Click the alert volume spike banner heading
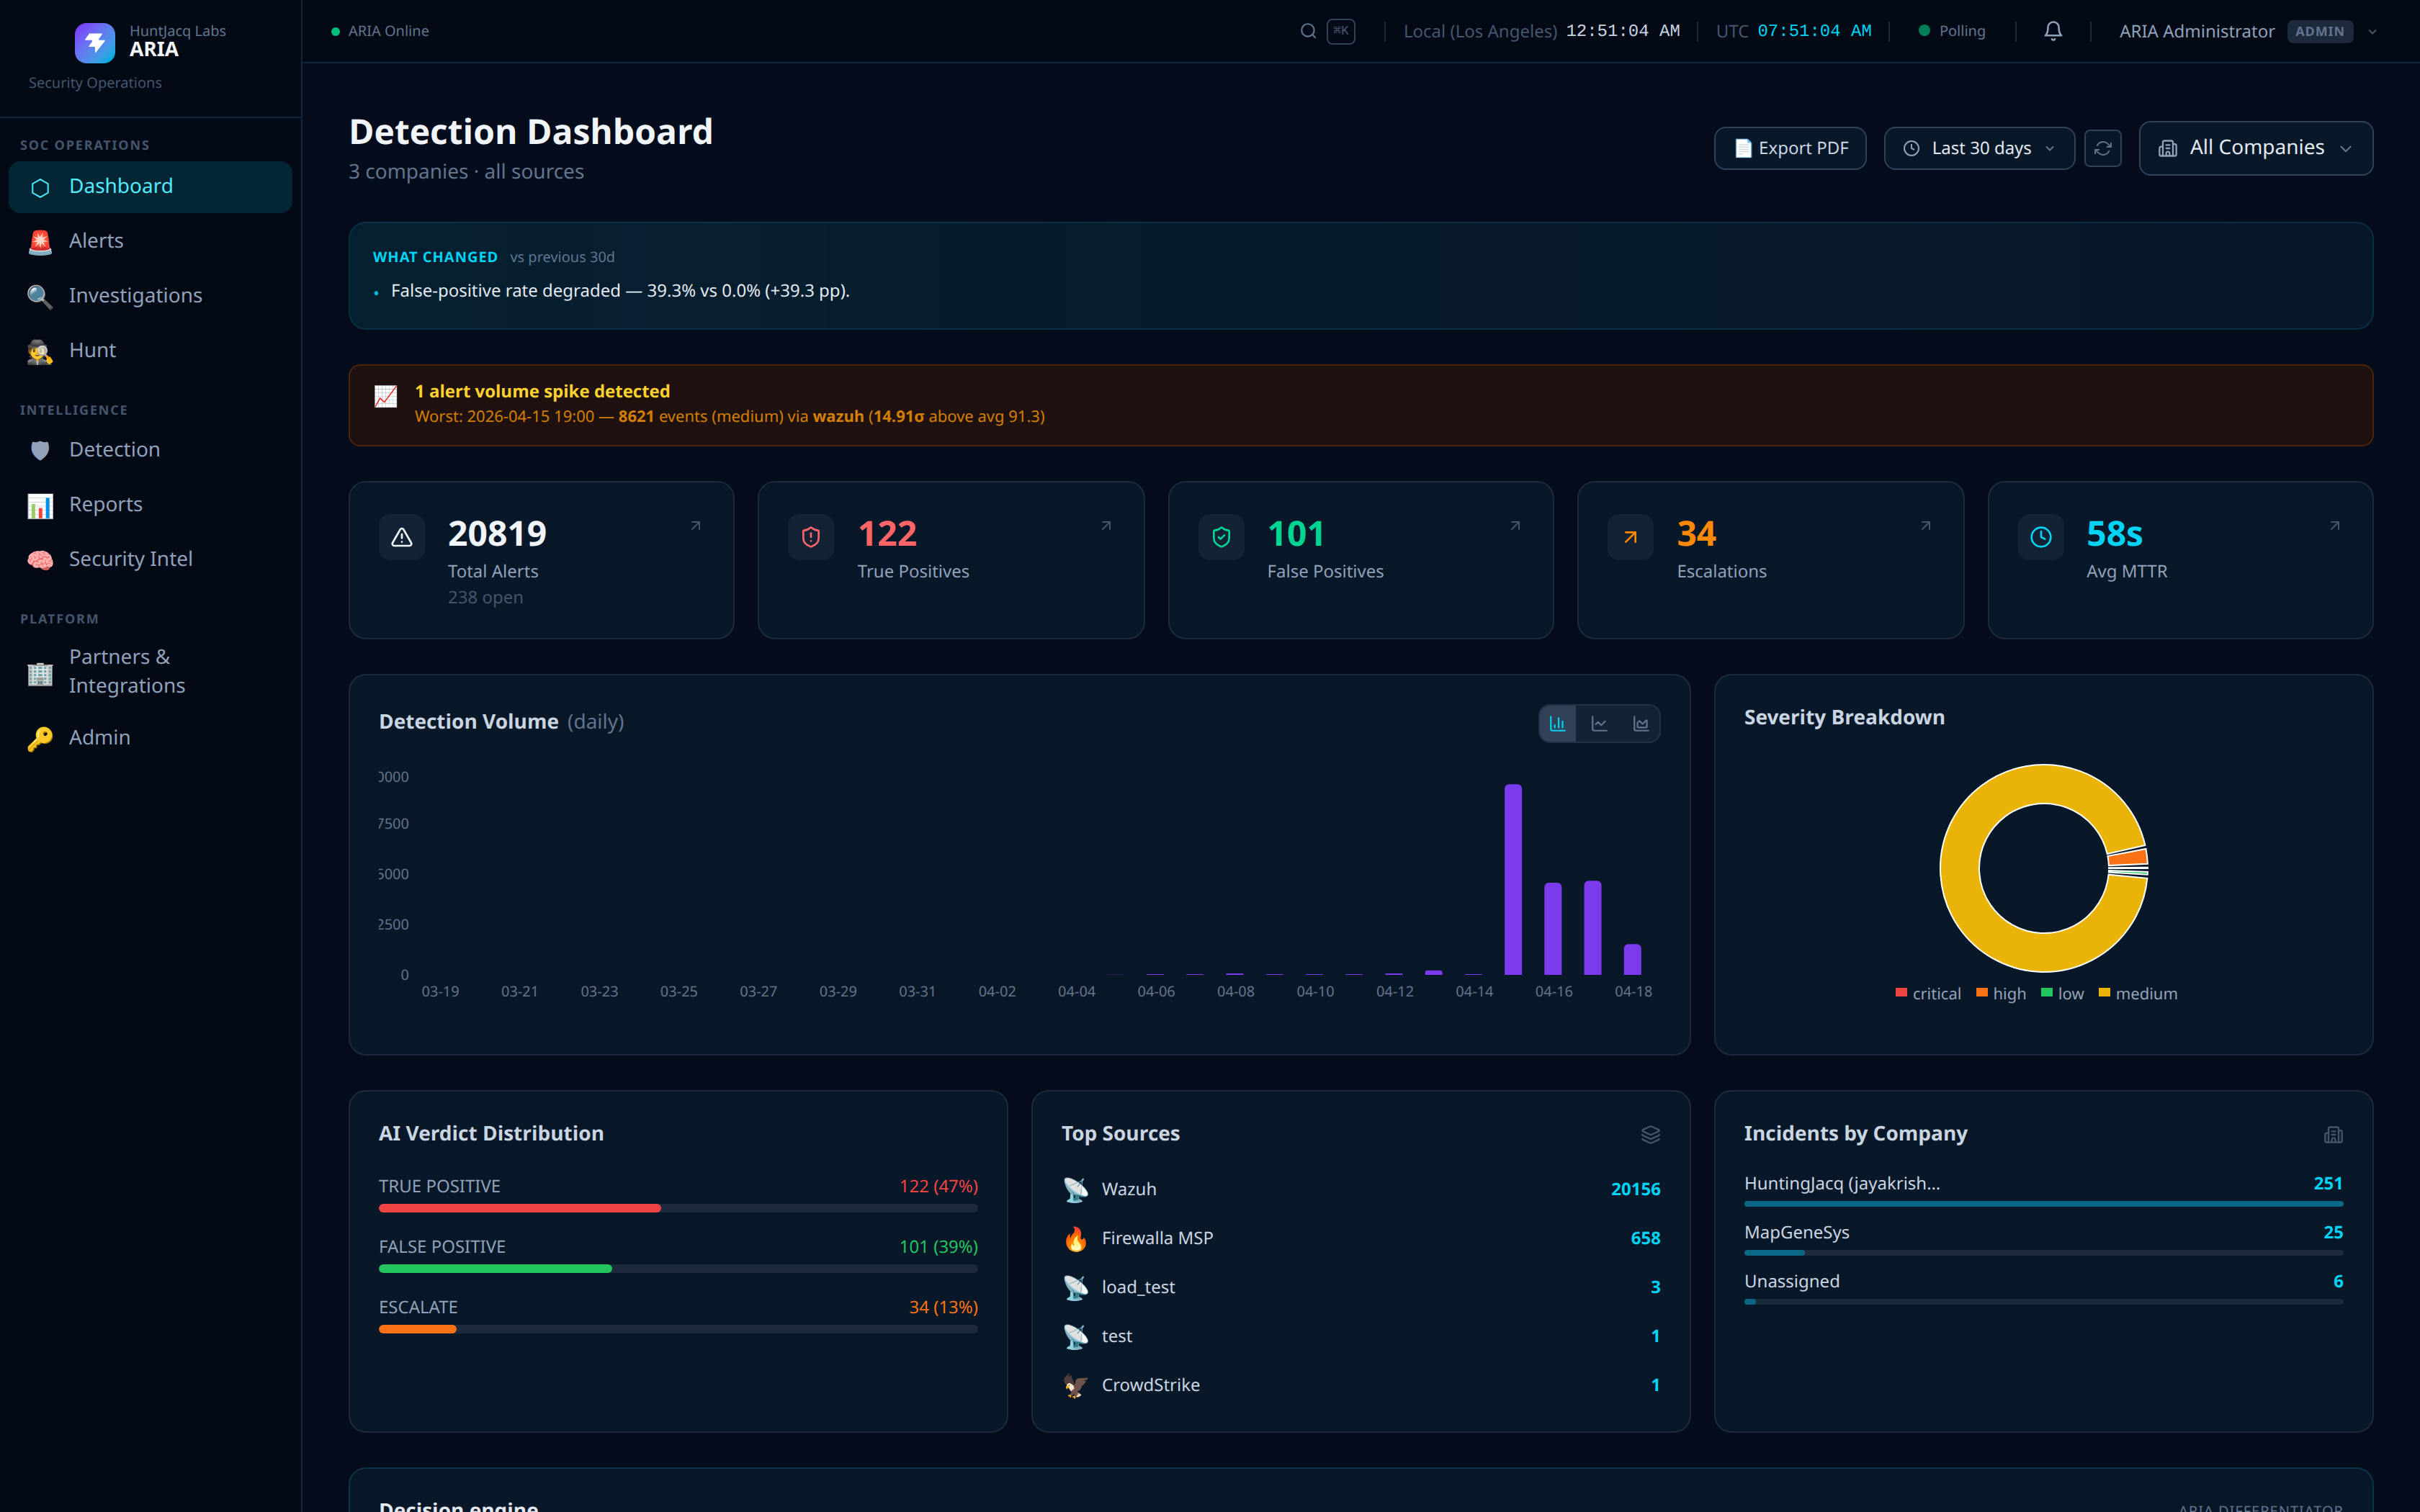This screenshot has width=2420, height=1512. [x=542, y=391]
